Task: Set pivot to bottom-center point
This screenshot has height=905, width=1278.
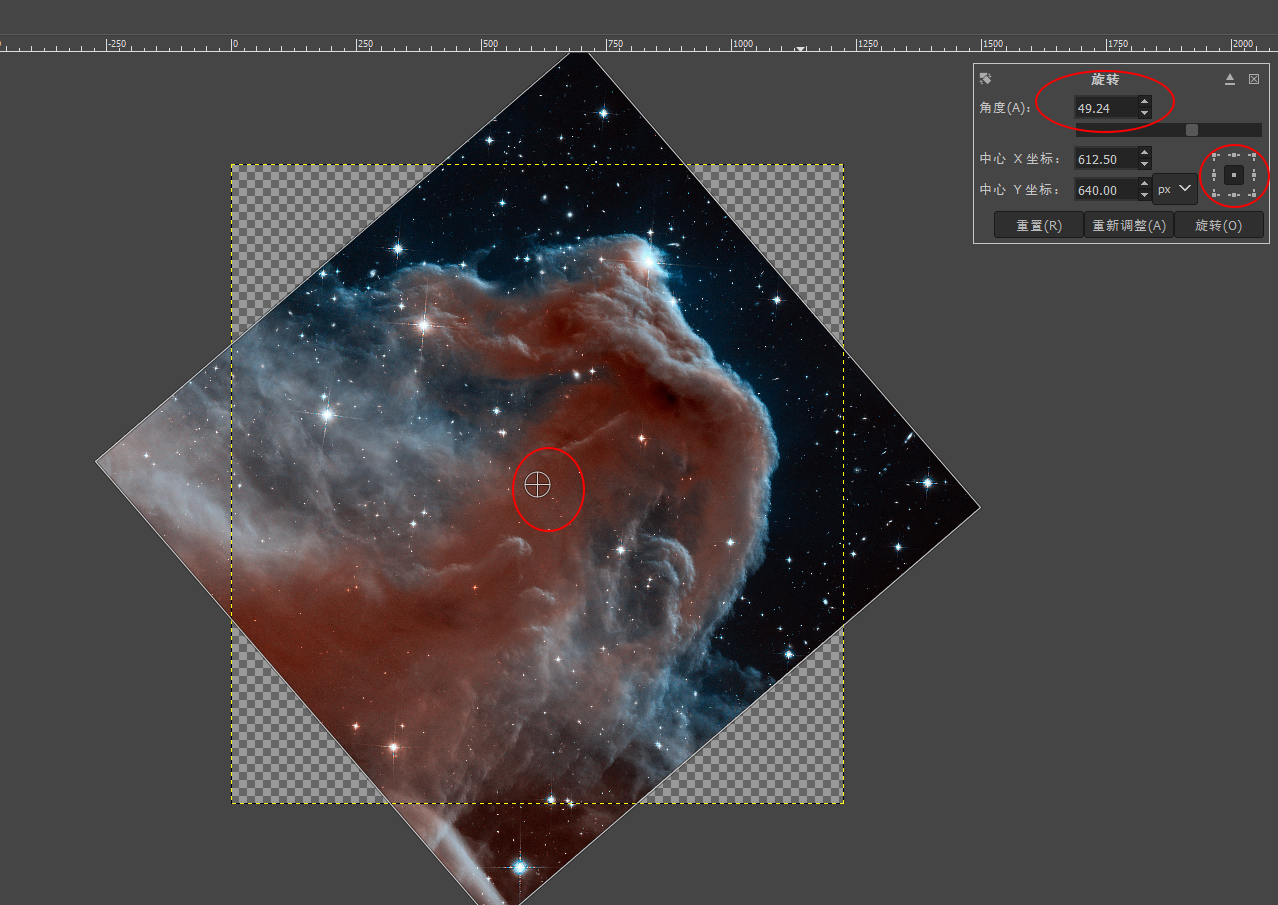Action: point(1234,195)
